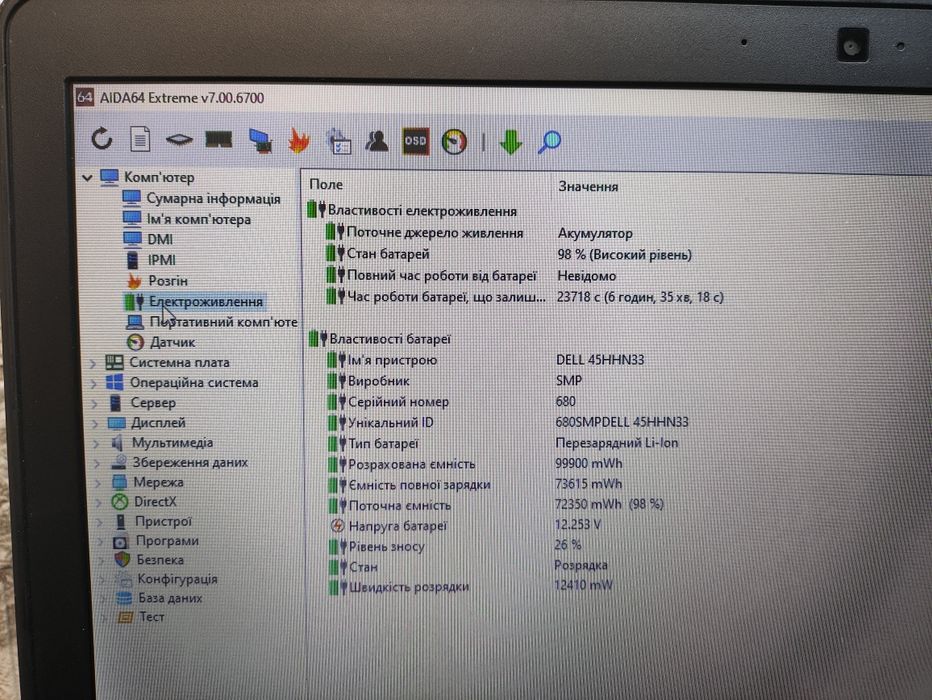Expand the Дисплей tree node
This screenshot has width=932, height=700.
click(95, 424)
